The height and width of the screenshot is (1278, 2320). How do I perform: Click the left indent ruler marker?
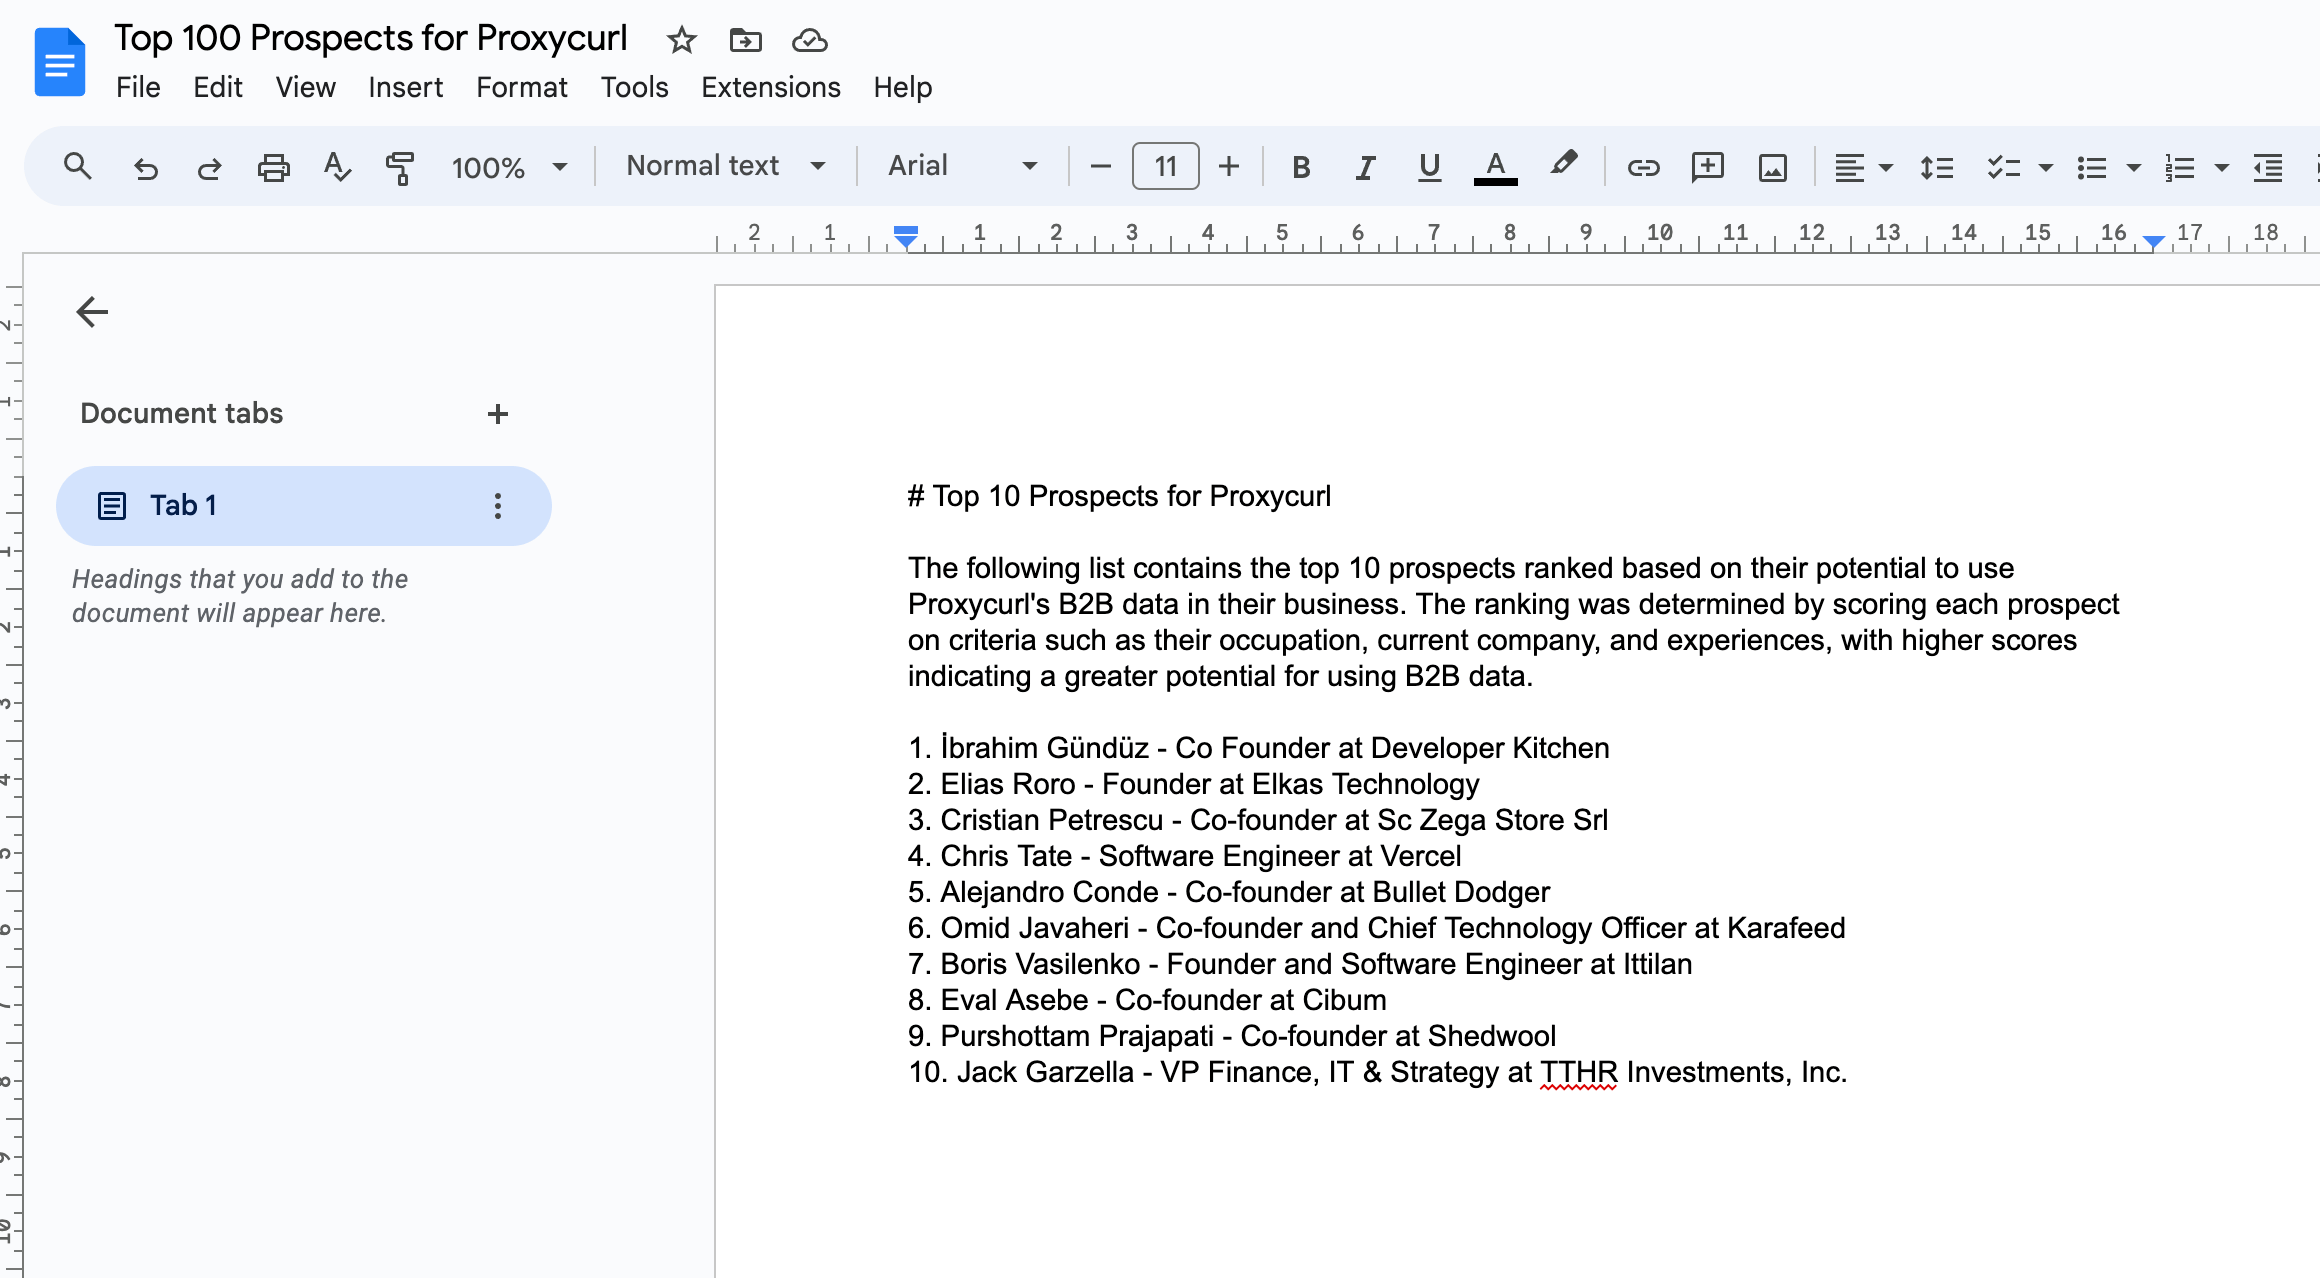906,239
